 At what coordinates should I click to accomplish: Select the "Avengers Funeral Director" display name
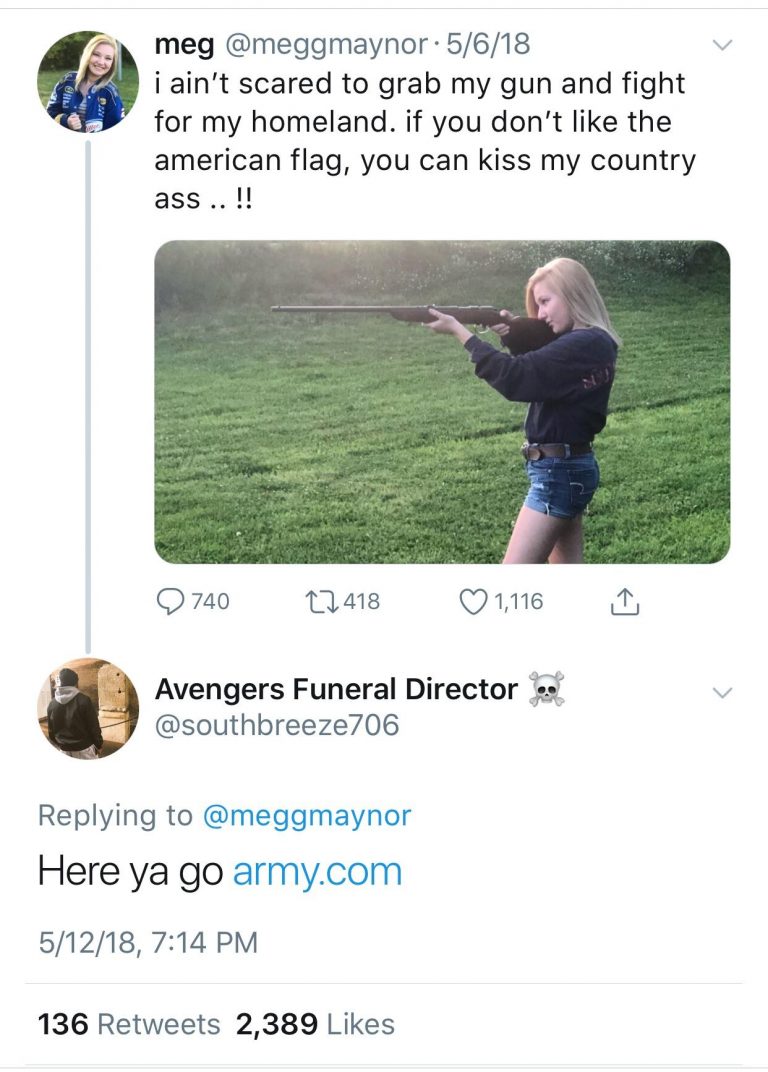coord(336,690)
